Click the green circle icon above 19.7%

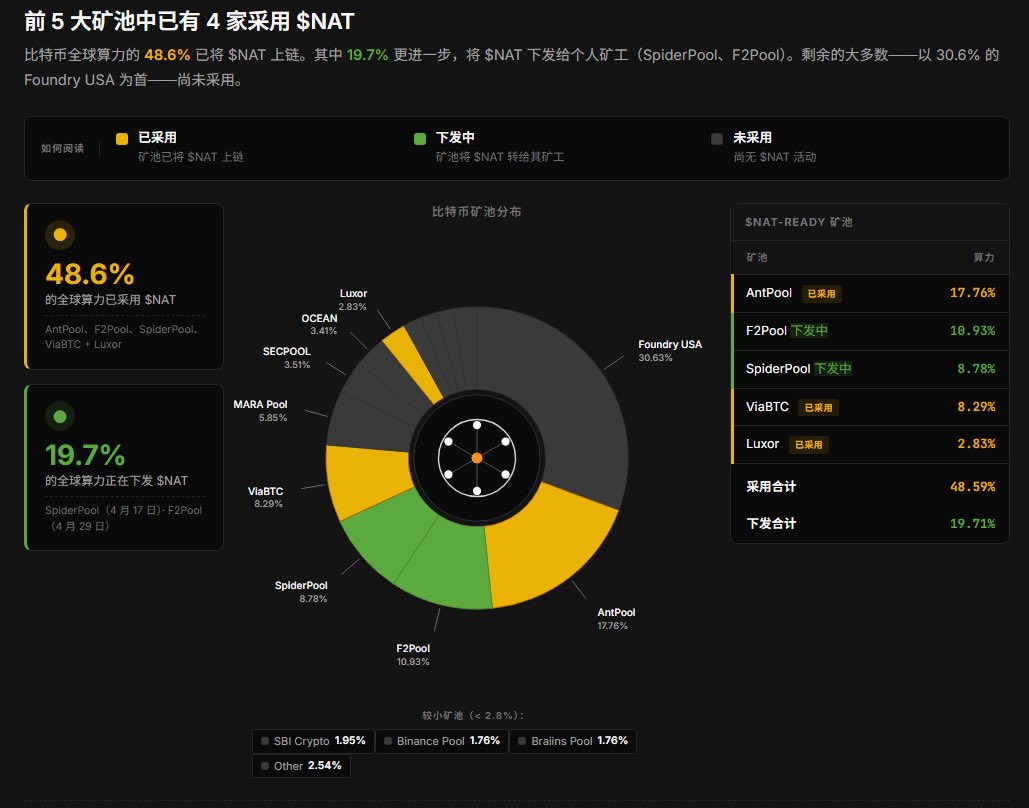60,415
